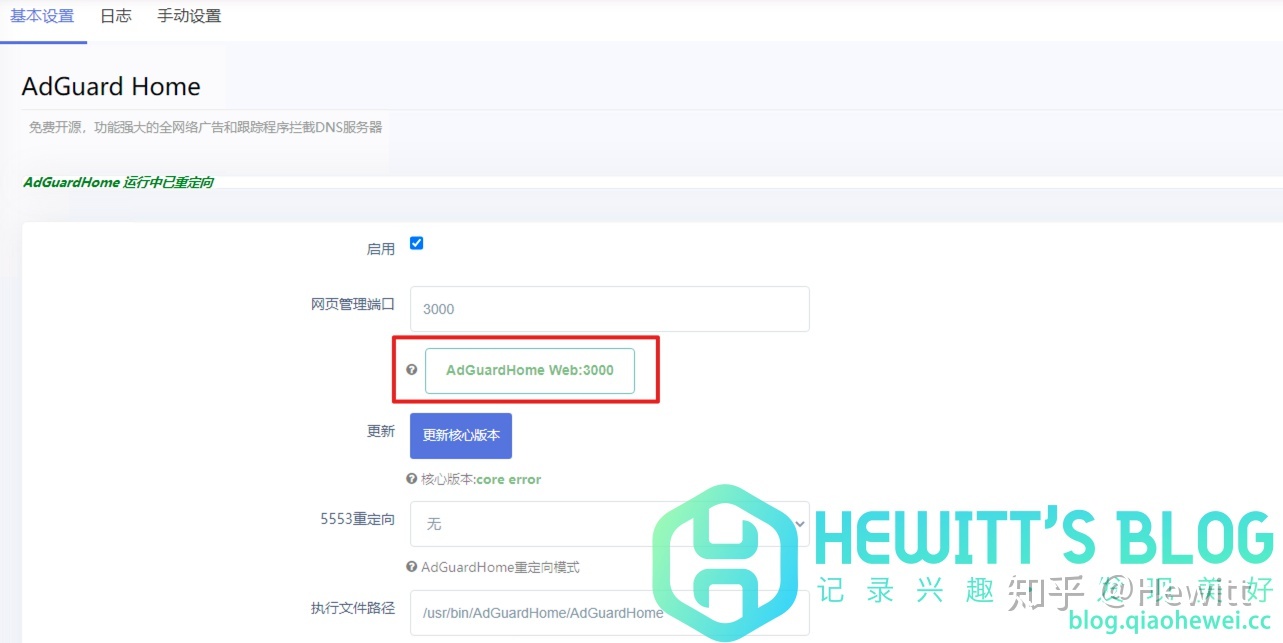Click the help icon before AdGuardHome重定向模式
The width and height of the screenshot is (1283, 643).
[411, 567]
